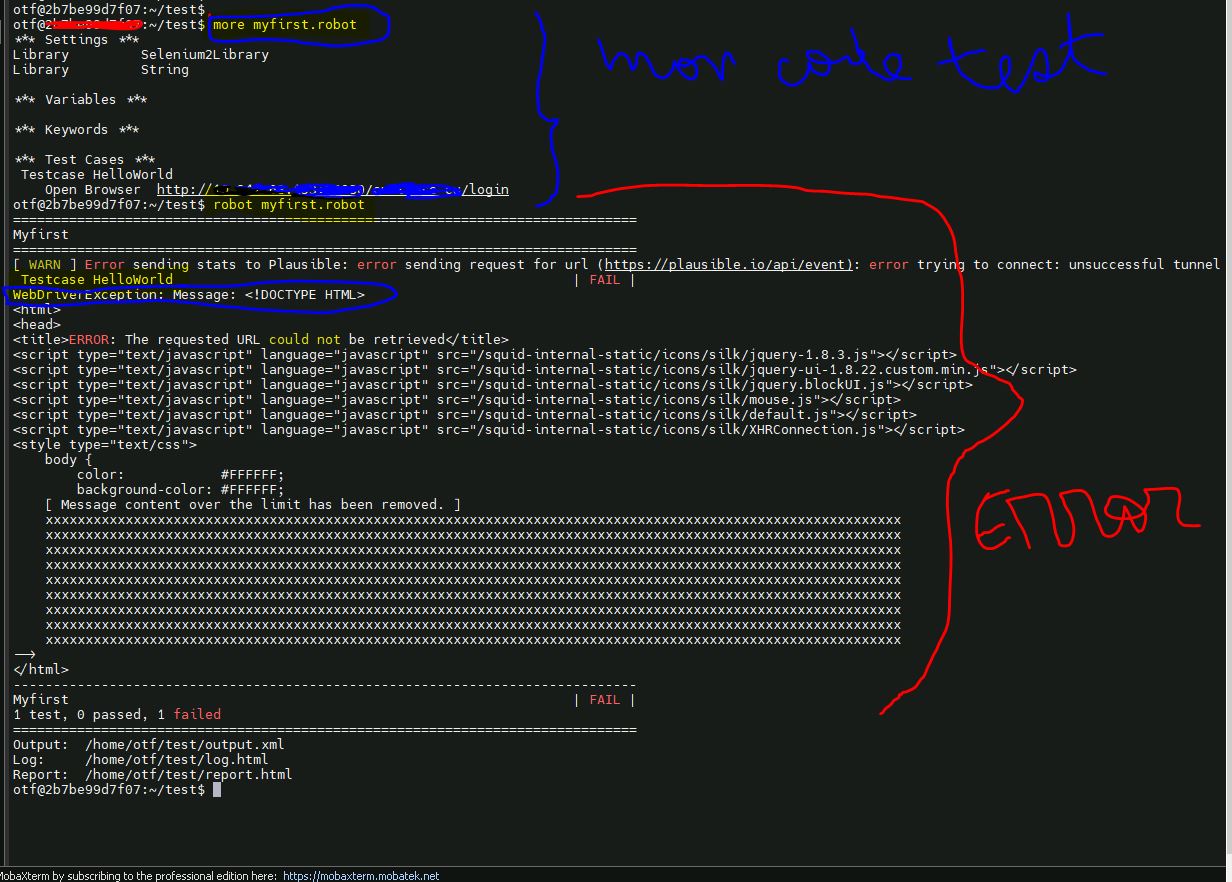This screenshot has height=882, width=1232.
Task: Click FAIL status beside Testcase HelloWorld
Action: [x=604, y=280]
